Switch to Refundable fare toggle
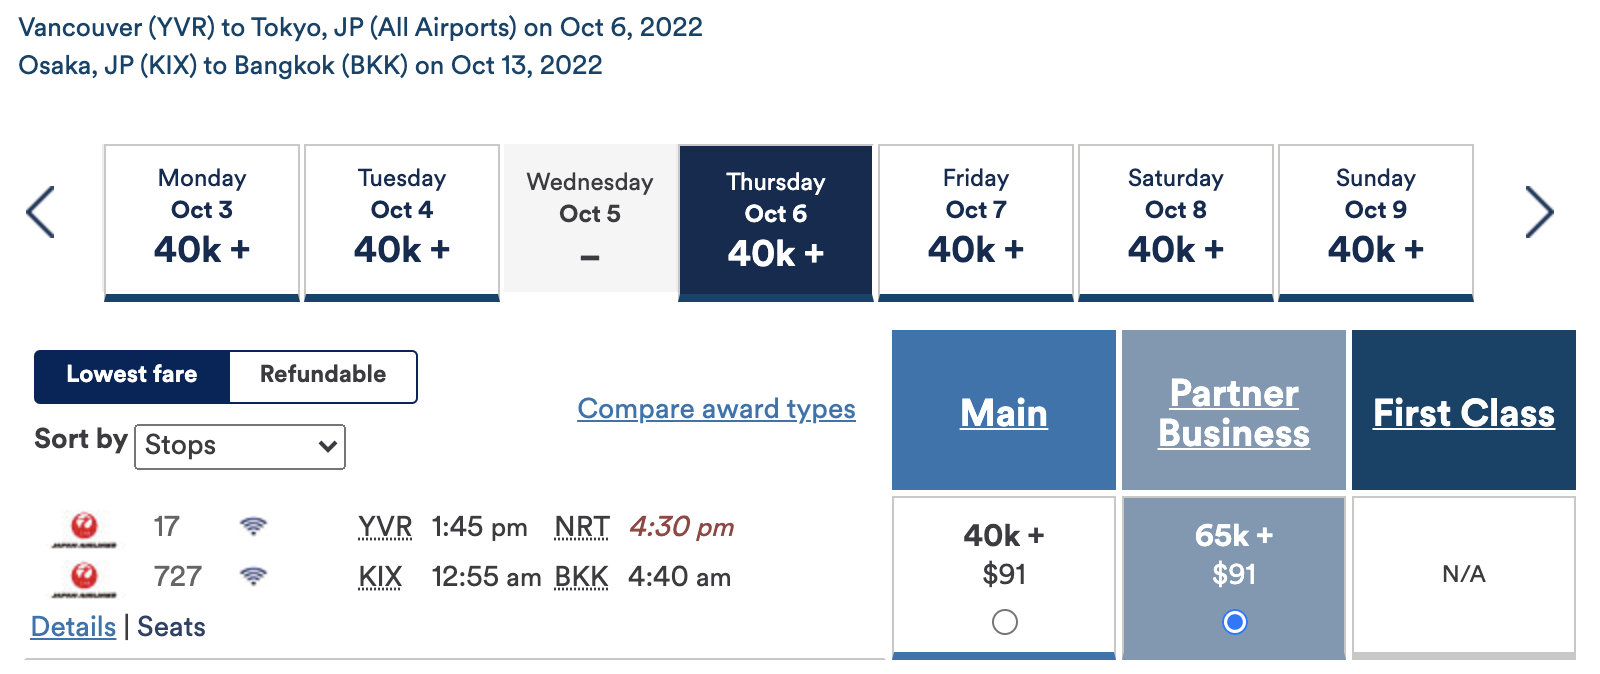The width and height of the screenshot is (1600, 674). pos(323,375)
